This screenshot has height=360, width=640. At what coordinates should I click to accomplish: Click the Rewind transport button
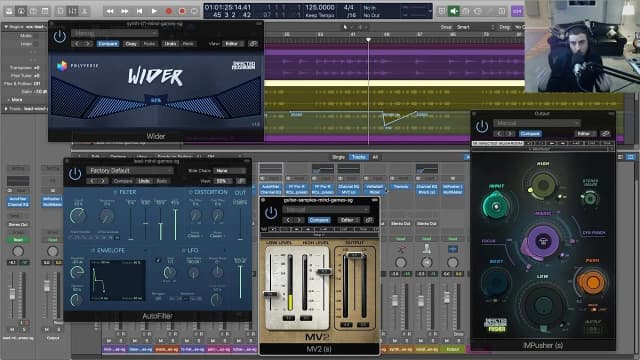(110, 11)
